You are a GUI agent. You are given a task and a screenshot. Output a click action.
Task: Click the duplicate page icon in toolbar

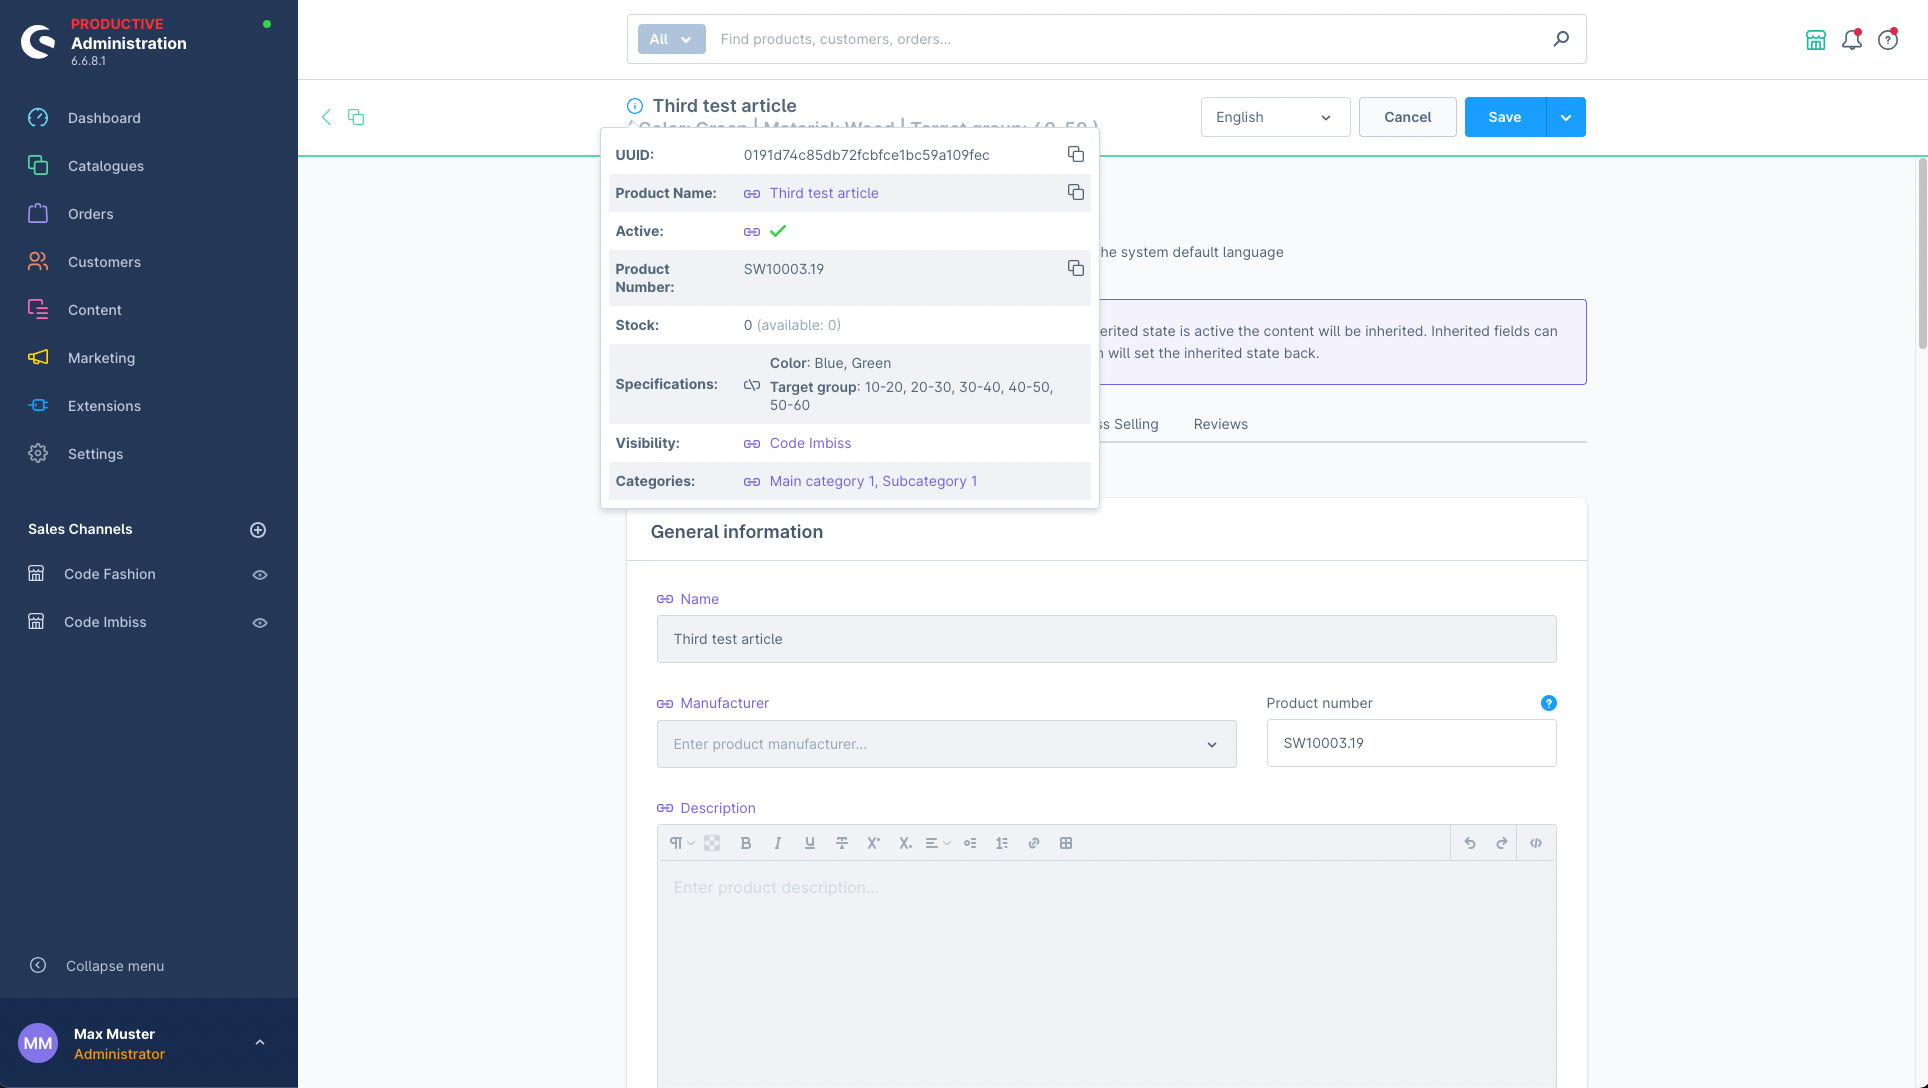(354, 116)
